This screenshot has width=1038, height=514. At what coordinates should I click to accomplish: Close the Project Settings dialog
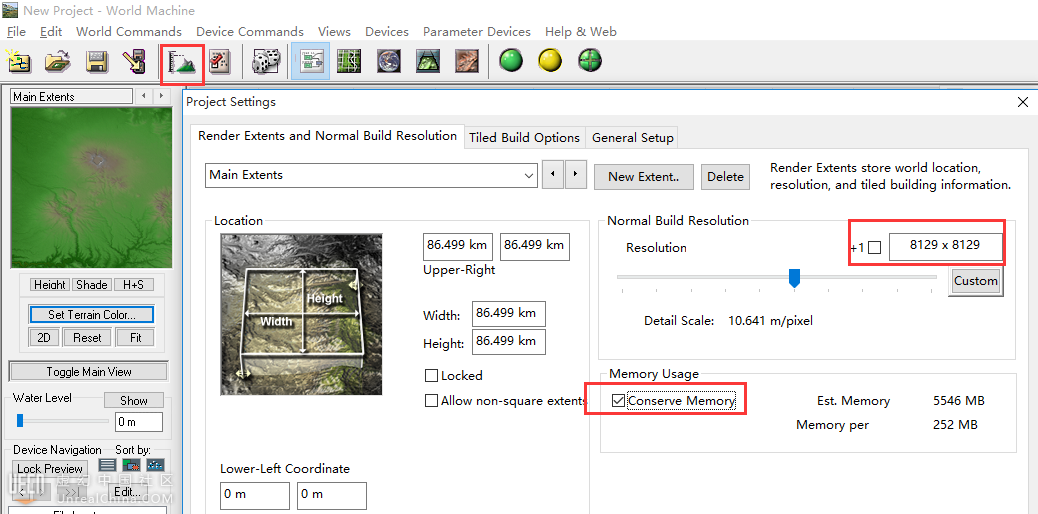pyautogui.click(x=1023, y=102)
